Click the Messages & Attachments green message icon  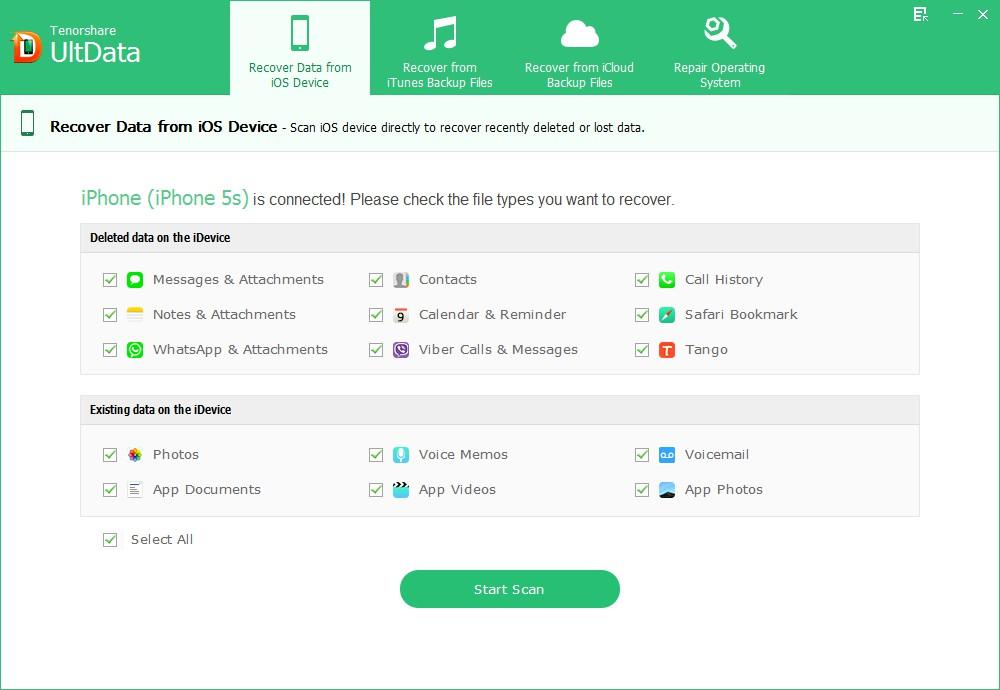click(x=135, y=280)
